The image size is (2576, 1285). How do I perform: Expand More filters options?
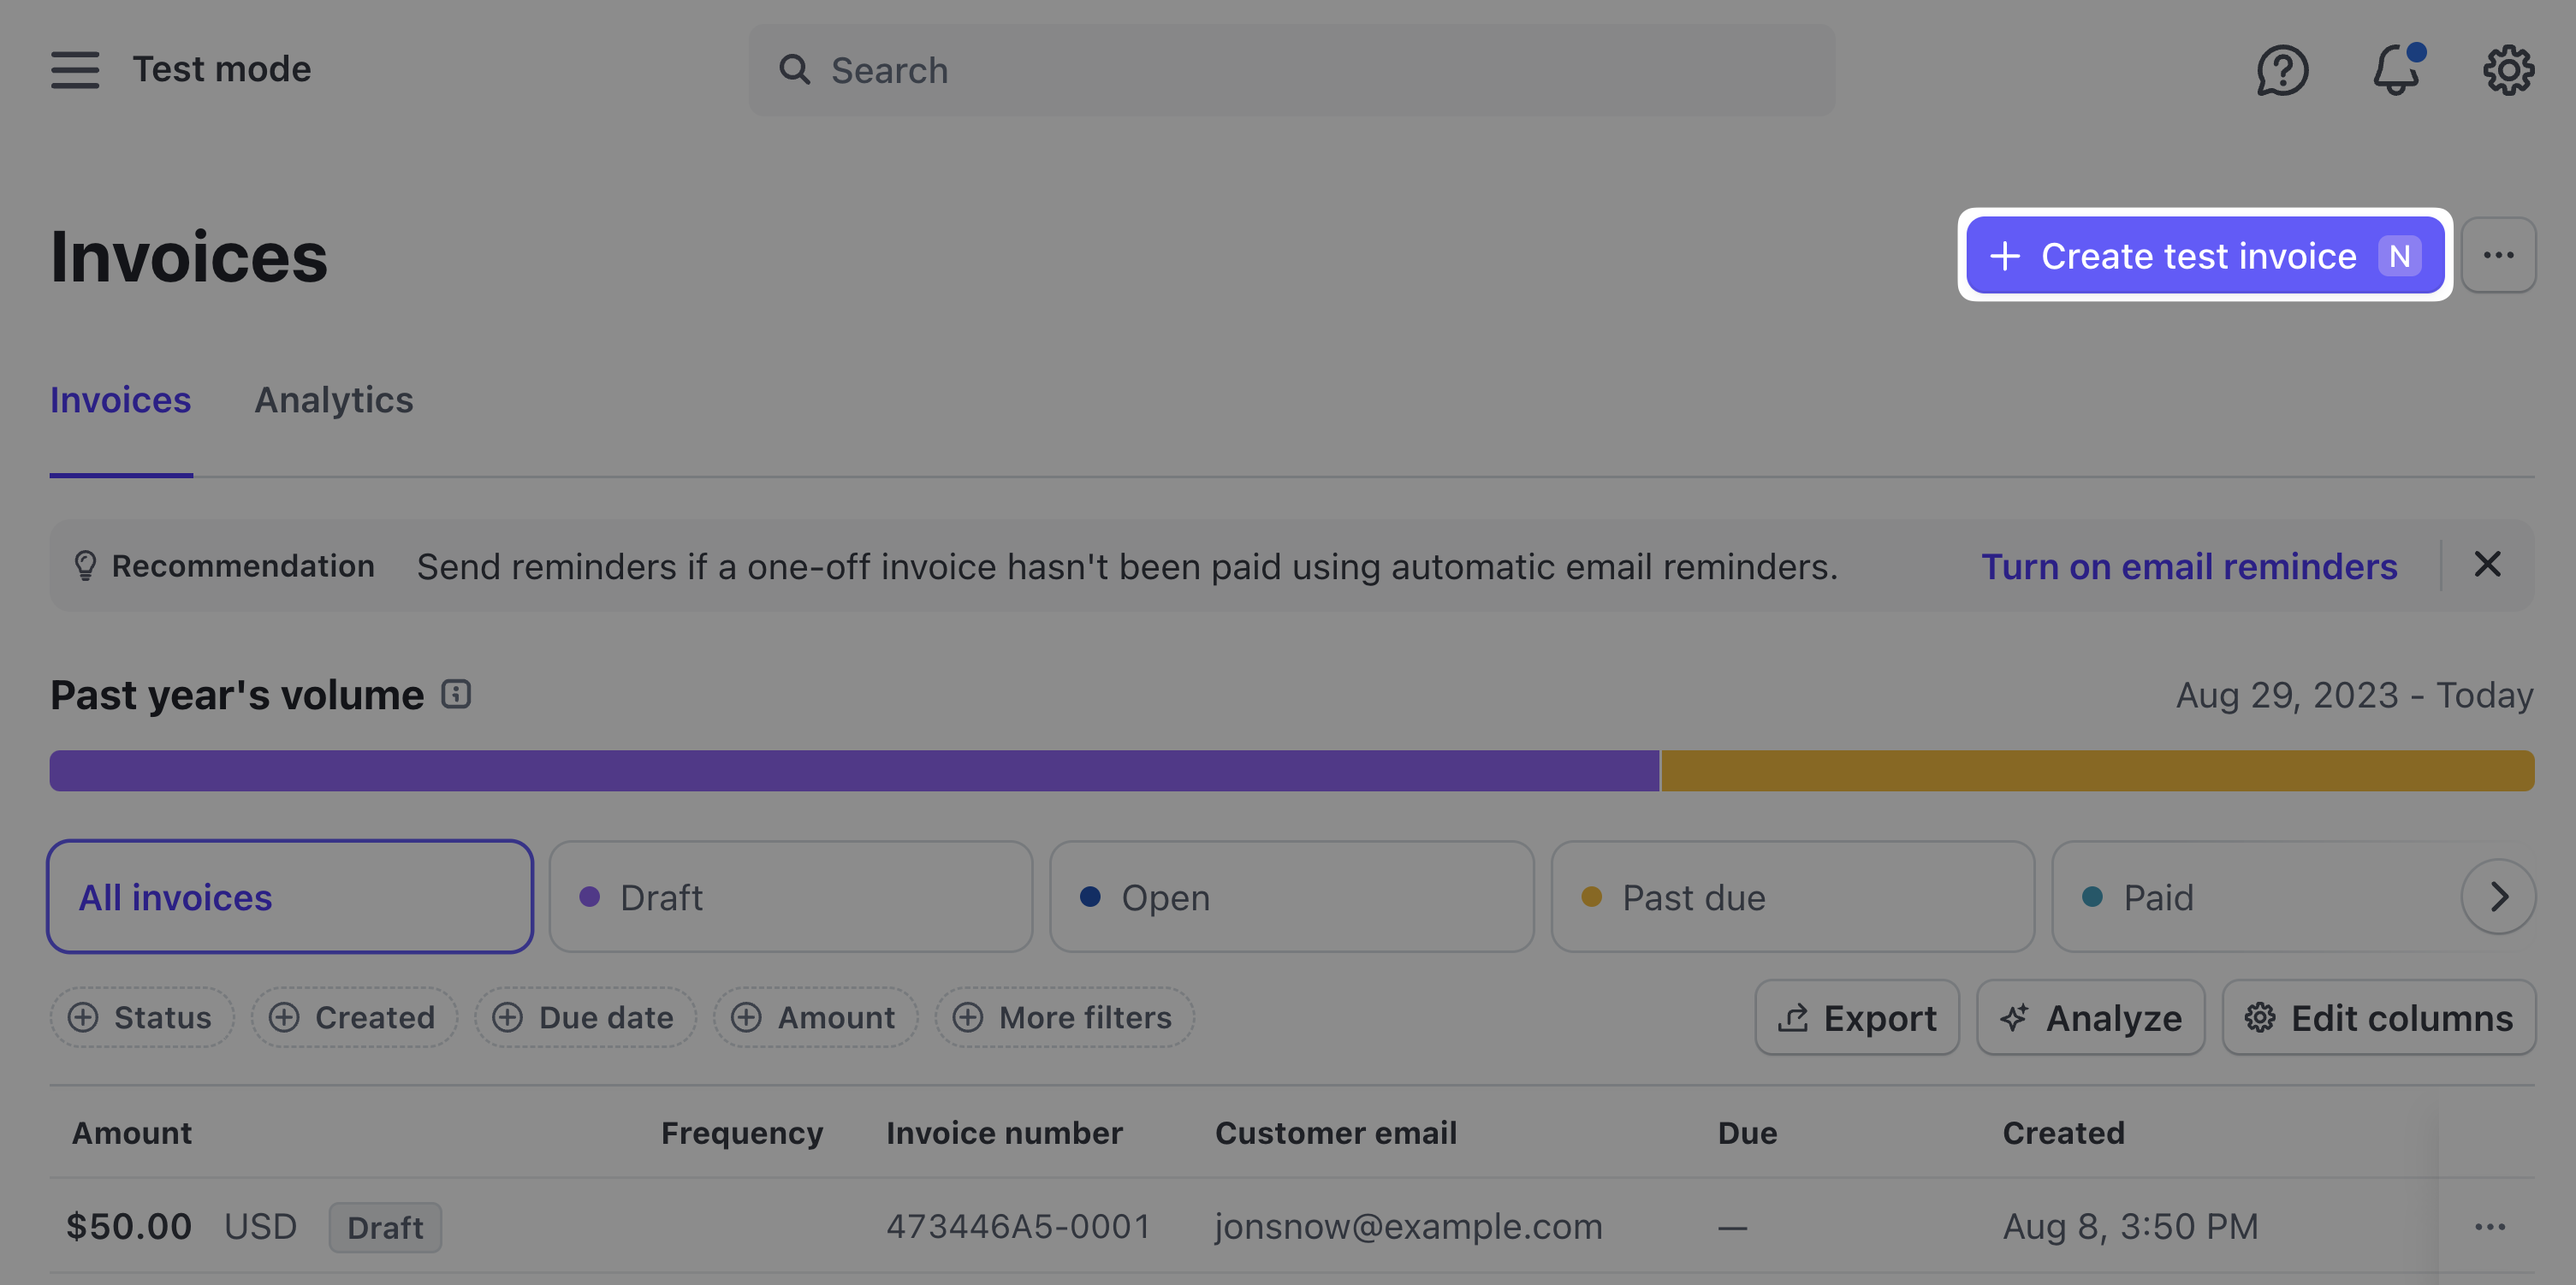pyautogui.click(x=1064, y=1017)
